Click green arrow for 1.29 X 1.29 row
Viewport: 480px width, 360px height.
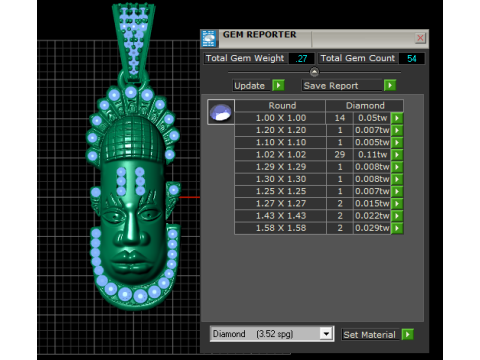click(x=397, y=167)
